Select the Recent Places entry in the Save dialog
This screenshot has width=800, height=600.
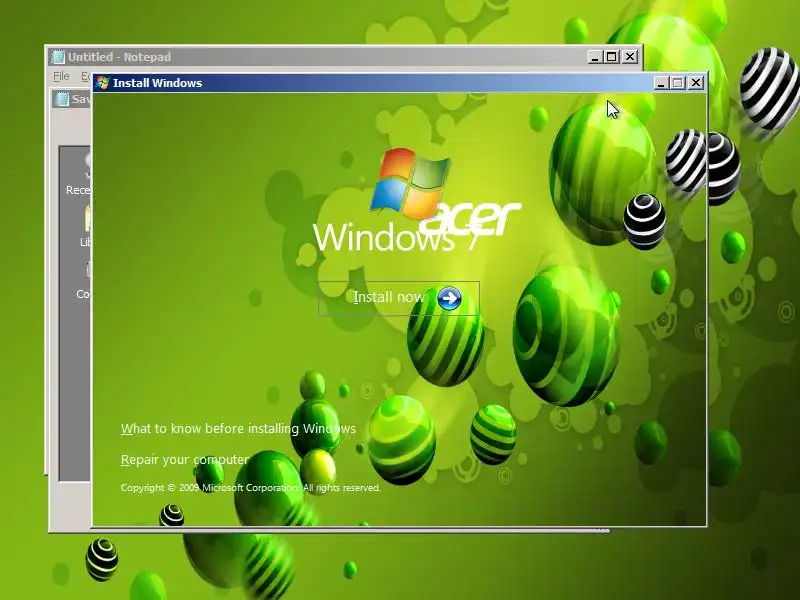79,174
